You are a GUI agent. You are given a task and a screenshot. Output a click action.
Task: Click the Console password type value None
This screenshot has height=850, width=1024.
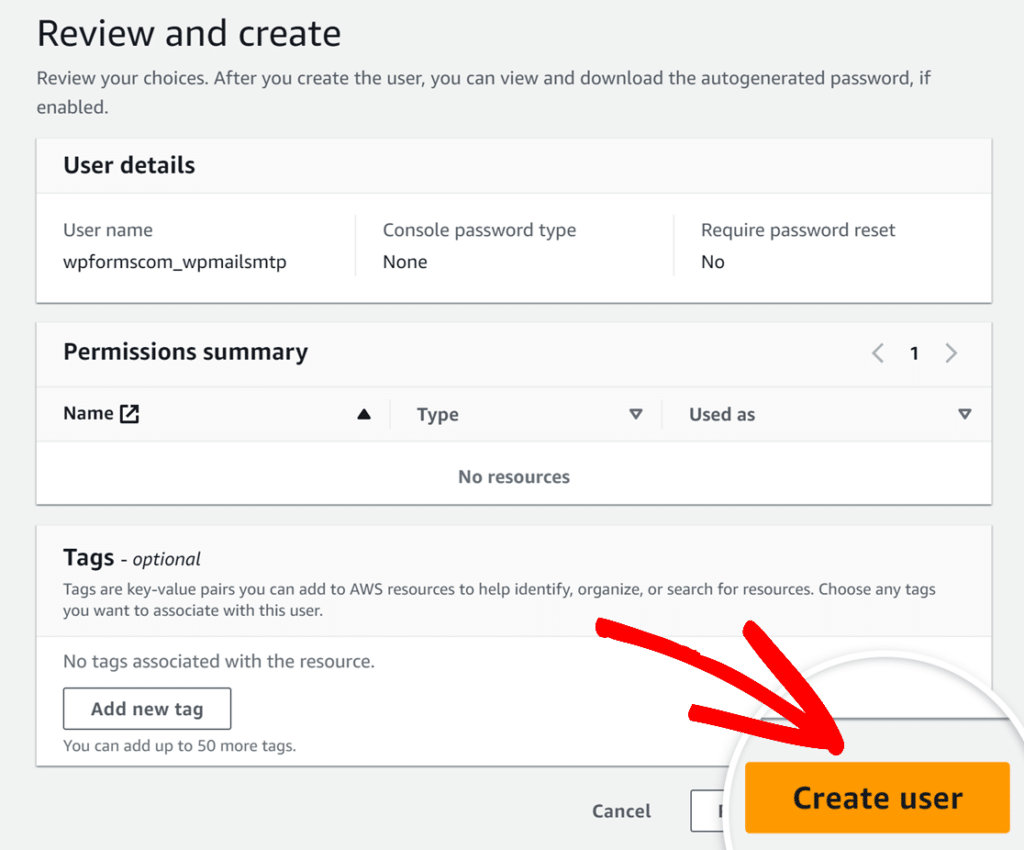tap(405, 262)
